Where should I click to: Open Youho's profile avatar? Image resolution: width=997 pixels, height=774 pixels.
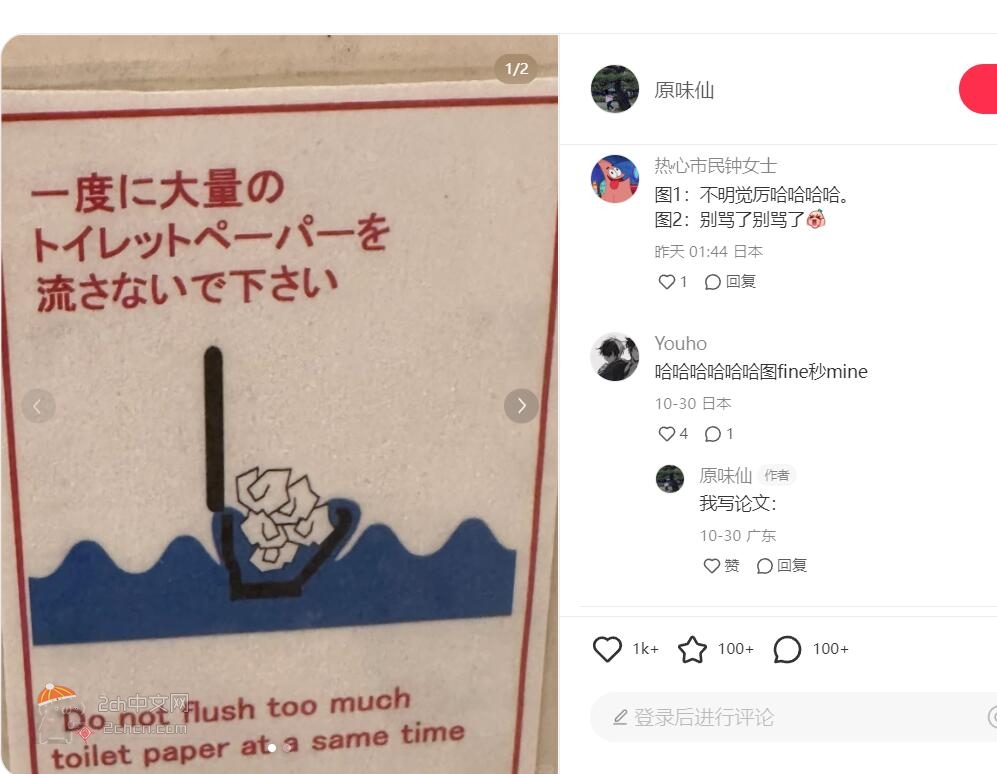(614, 357)
